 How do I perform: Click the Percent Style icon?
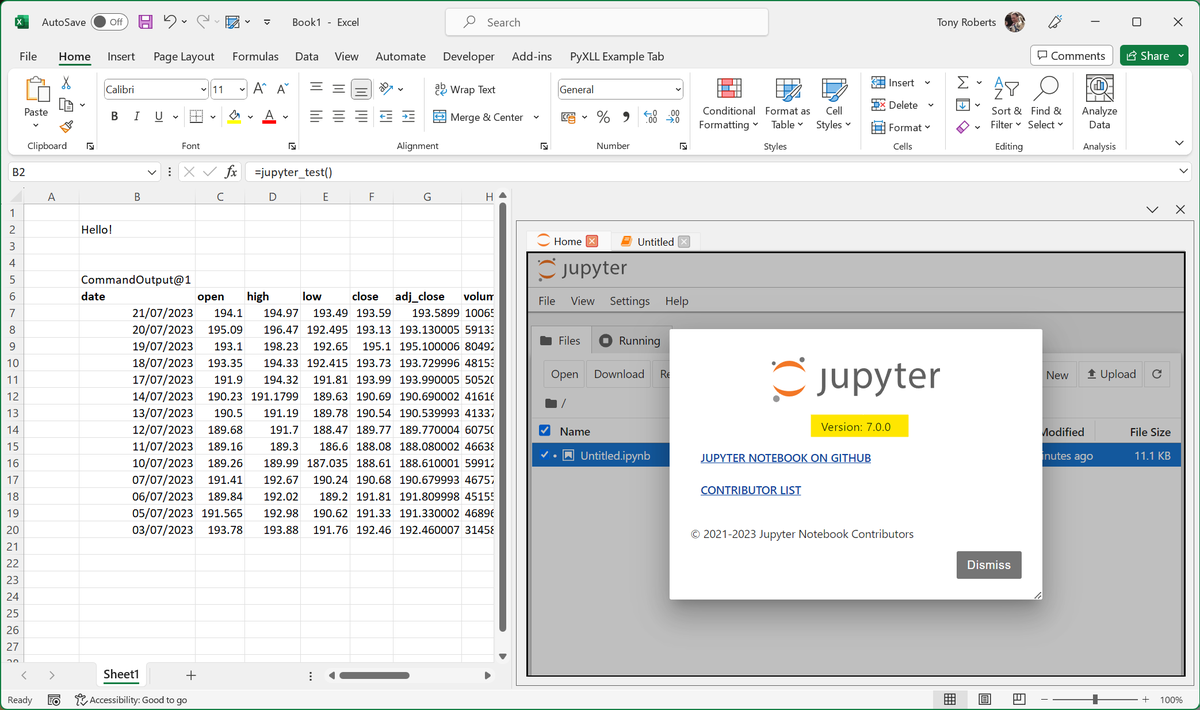(x=603, y=117)
